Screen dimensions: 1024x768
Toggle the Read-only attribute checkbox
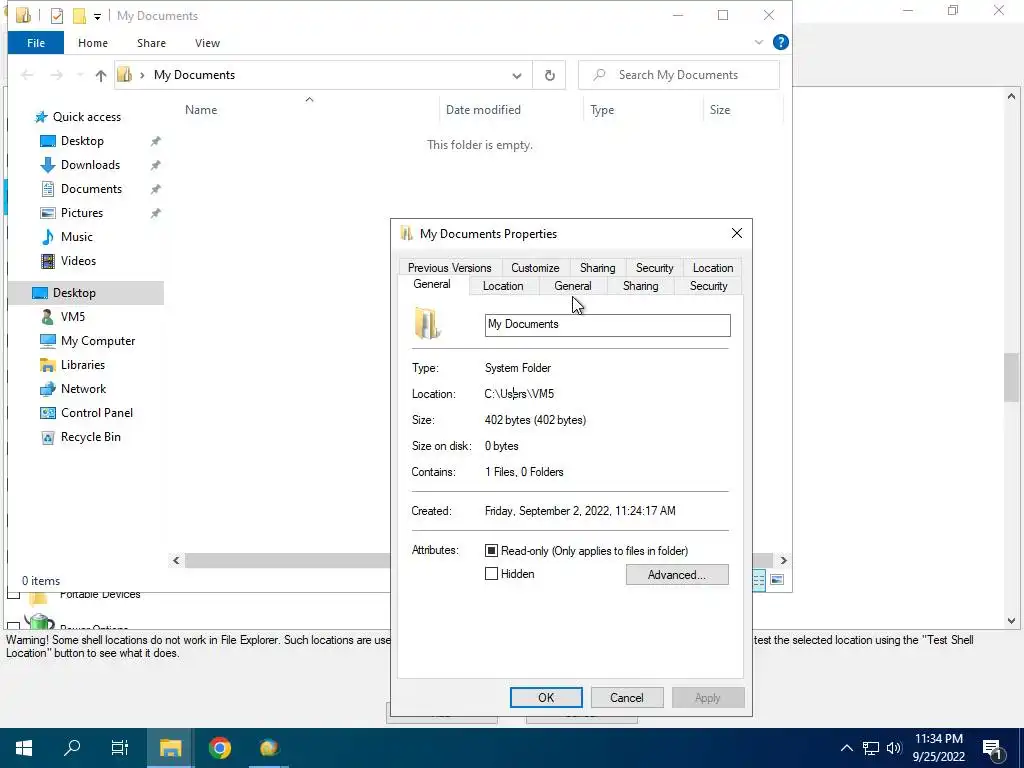[491, 551]
